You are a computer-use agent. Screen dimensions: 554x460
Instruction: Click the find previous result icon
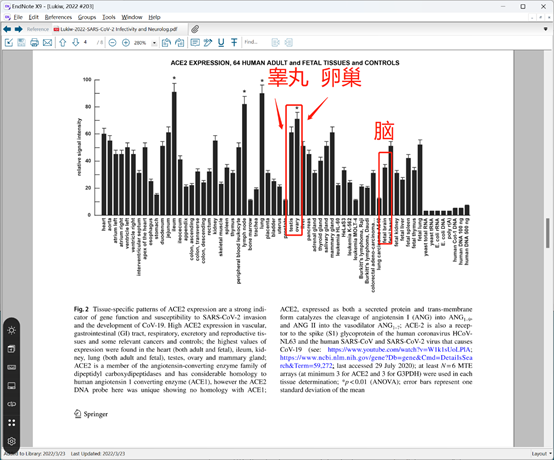[x=276, y=43]
